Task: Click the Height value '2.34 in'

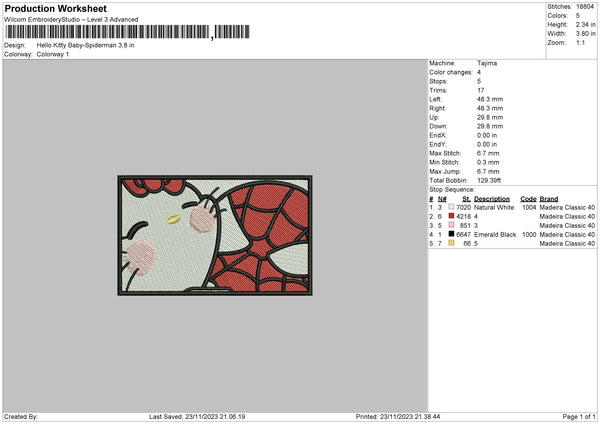Action: tap(585, 24)
